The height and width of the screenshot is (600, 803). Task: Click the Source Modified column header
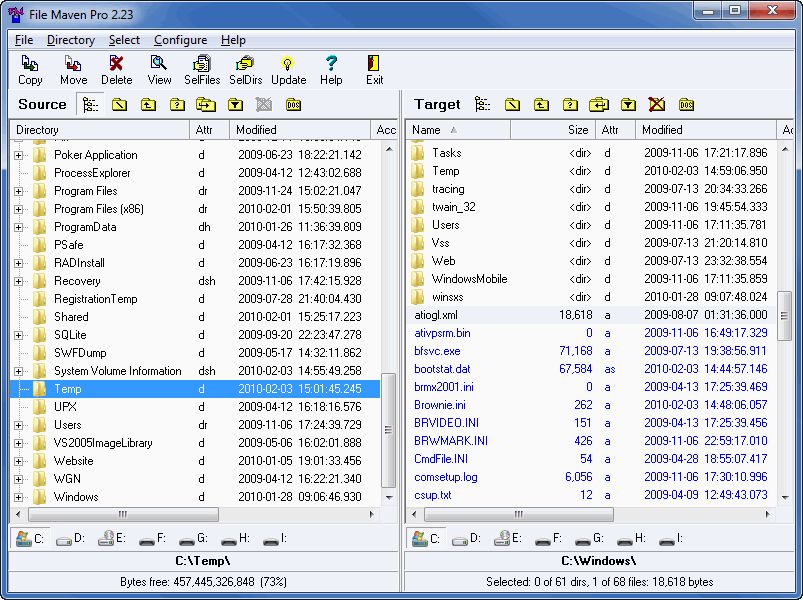pyautogui.click(x=300, y=130)
